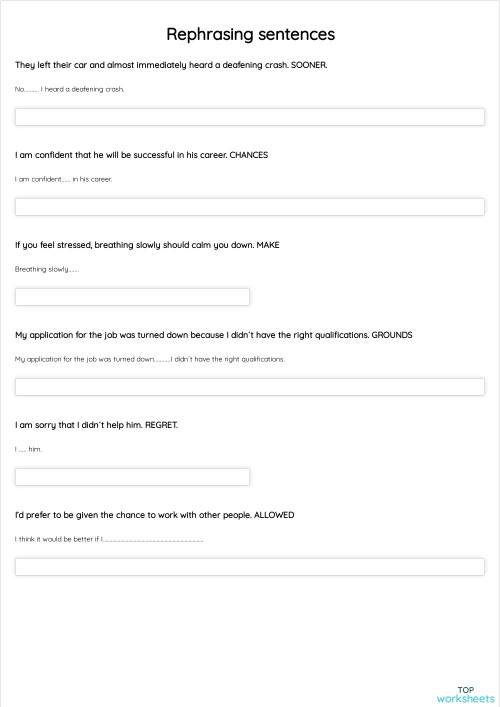The image size is (500, 707).
Task: Click the sentence ending with MAKE
Action: click(147, 245)
